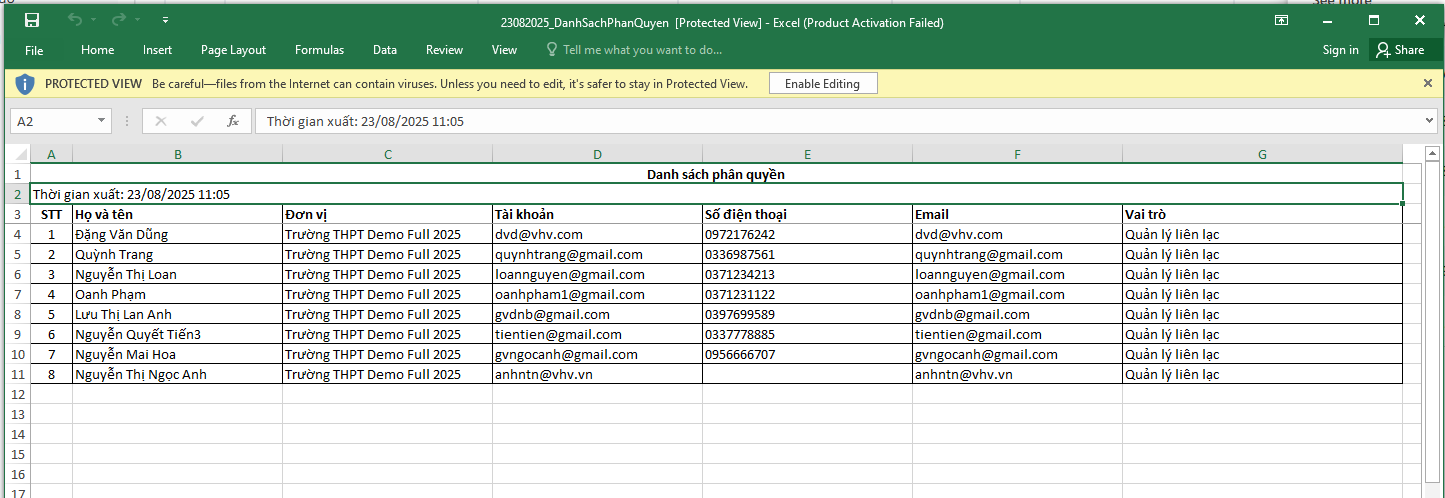1445x498 pixels.
Task: Click the Share person icon
Action: pyautogui.click(x=1383, y=50)
